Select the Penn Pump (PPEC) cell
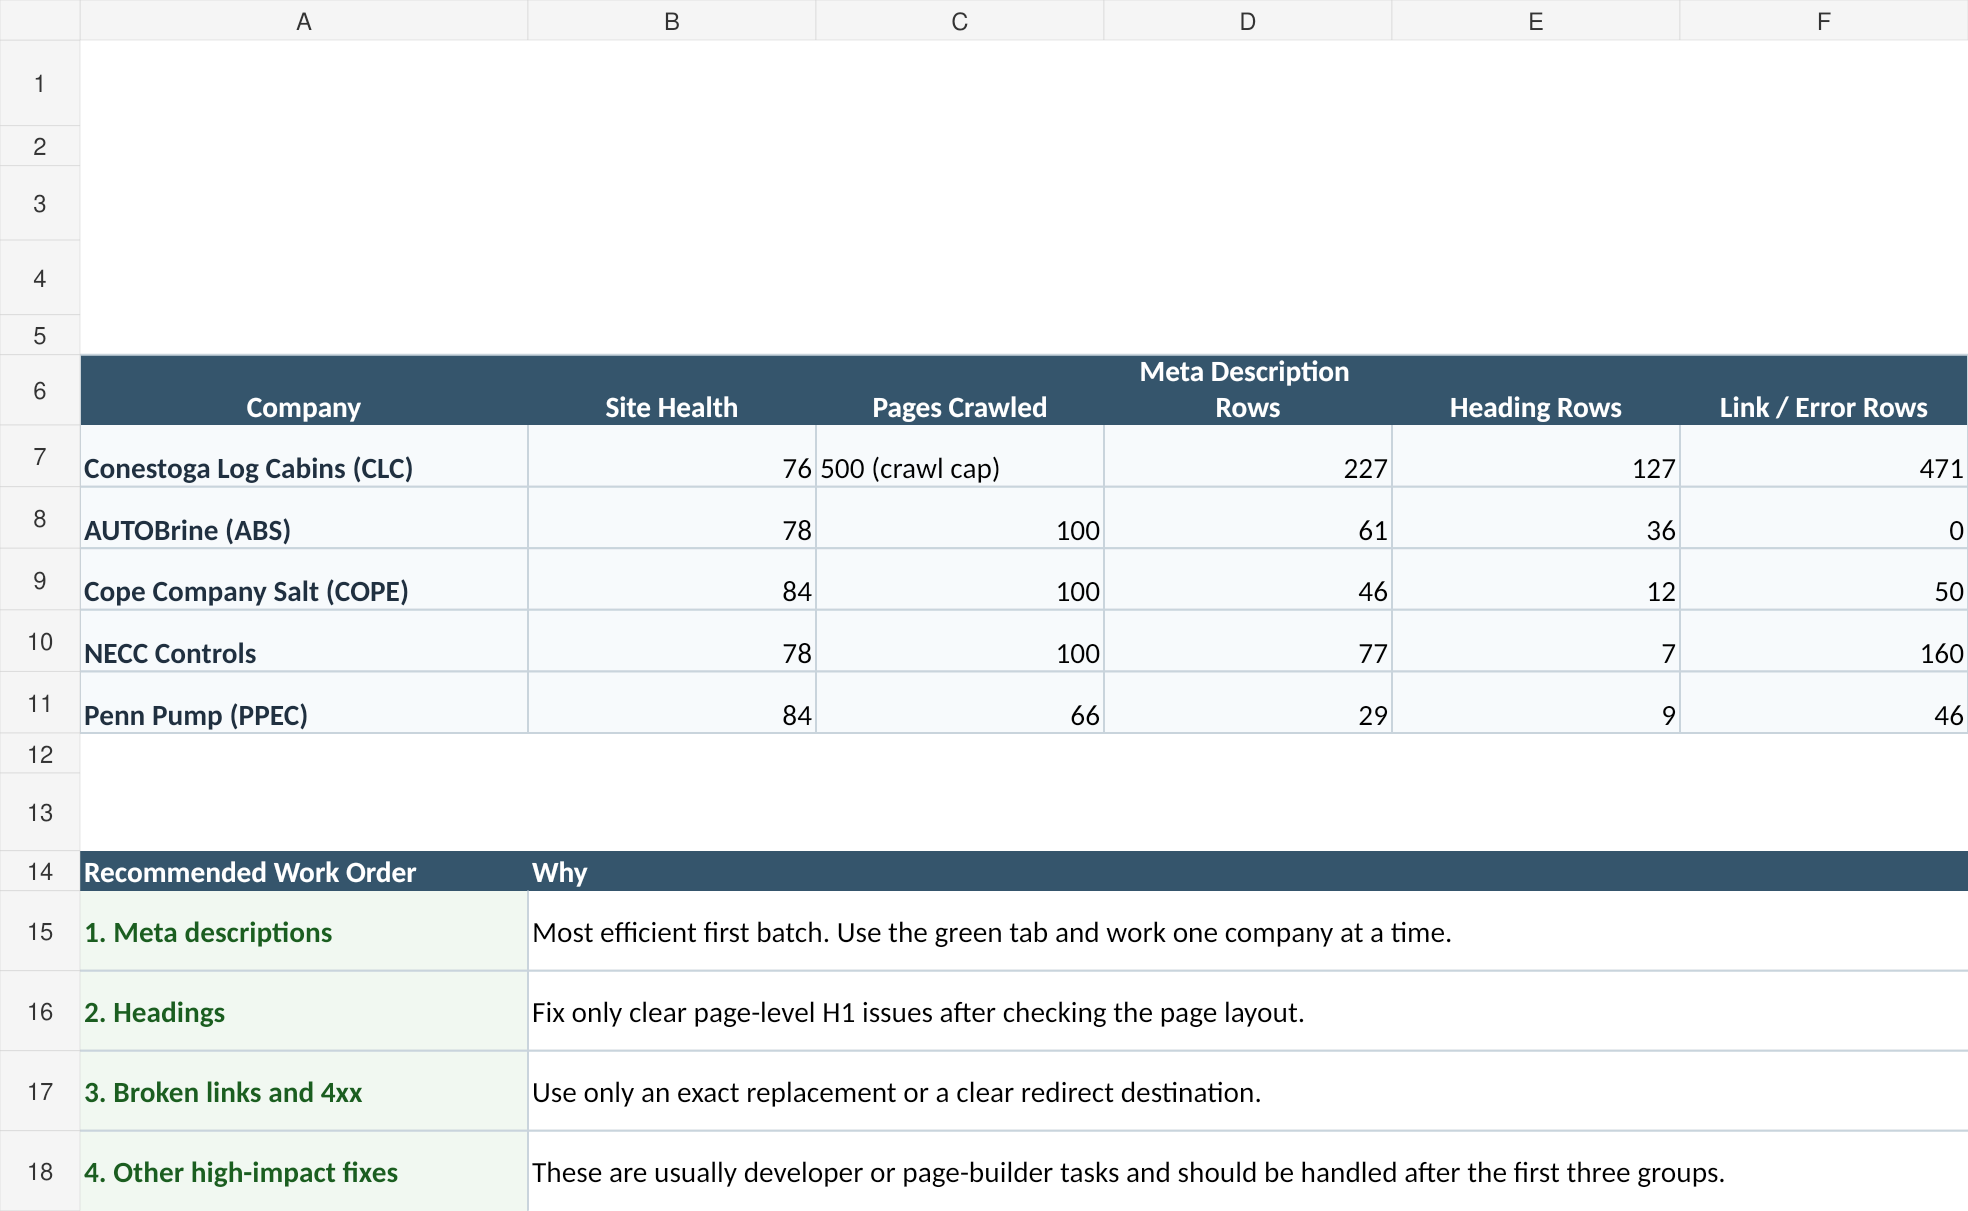1968x1211 pixels. [304, 703]
